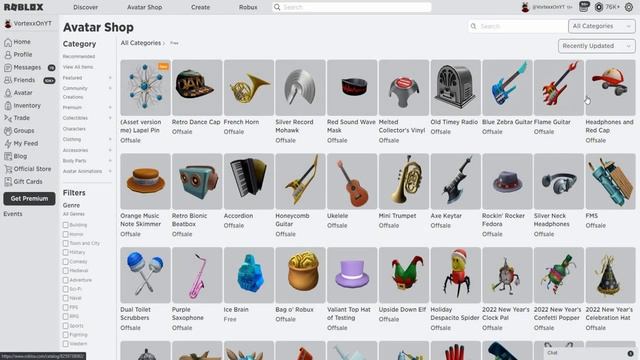640x360 pixels.
Task: Open the Accordion item thumbnail
Action: click(249, 181)
